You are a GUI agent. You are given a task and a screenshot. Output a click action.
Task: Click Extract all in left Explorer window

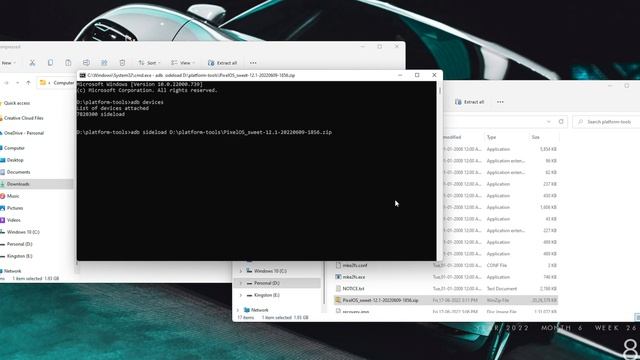tap(222, 63)
